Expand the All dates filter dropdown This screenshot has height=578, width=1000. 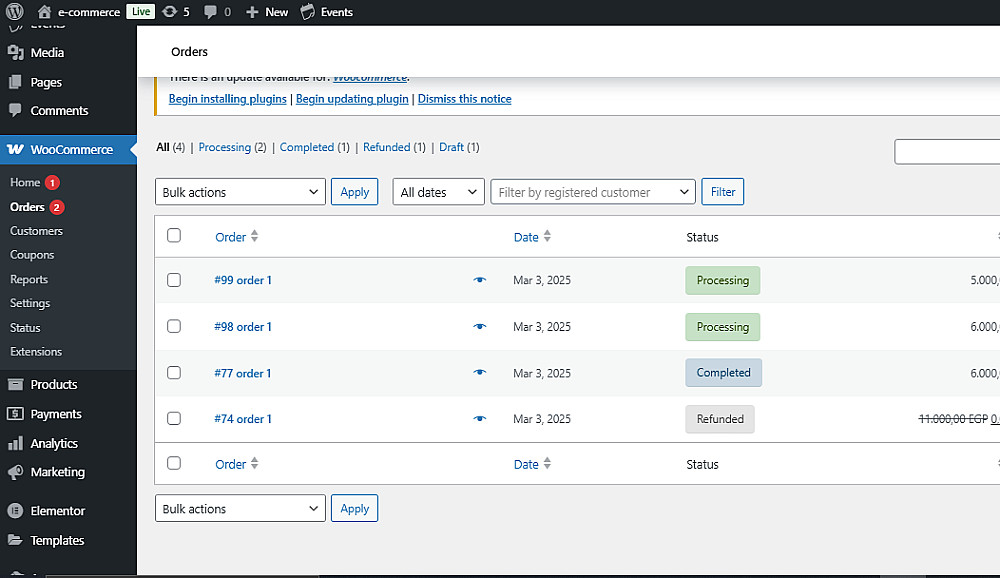[x=439, y=192]
